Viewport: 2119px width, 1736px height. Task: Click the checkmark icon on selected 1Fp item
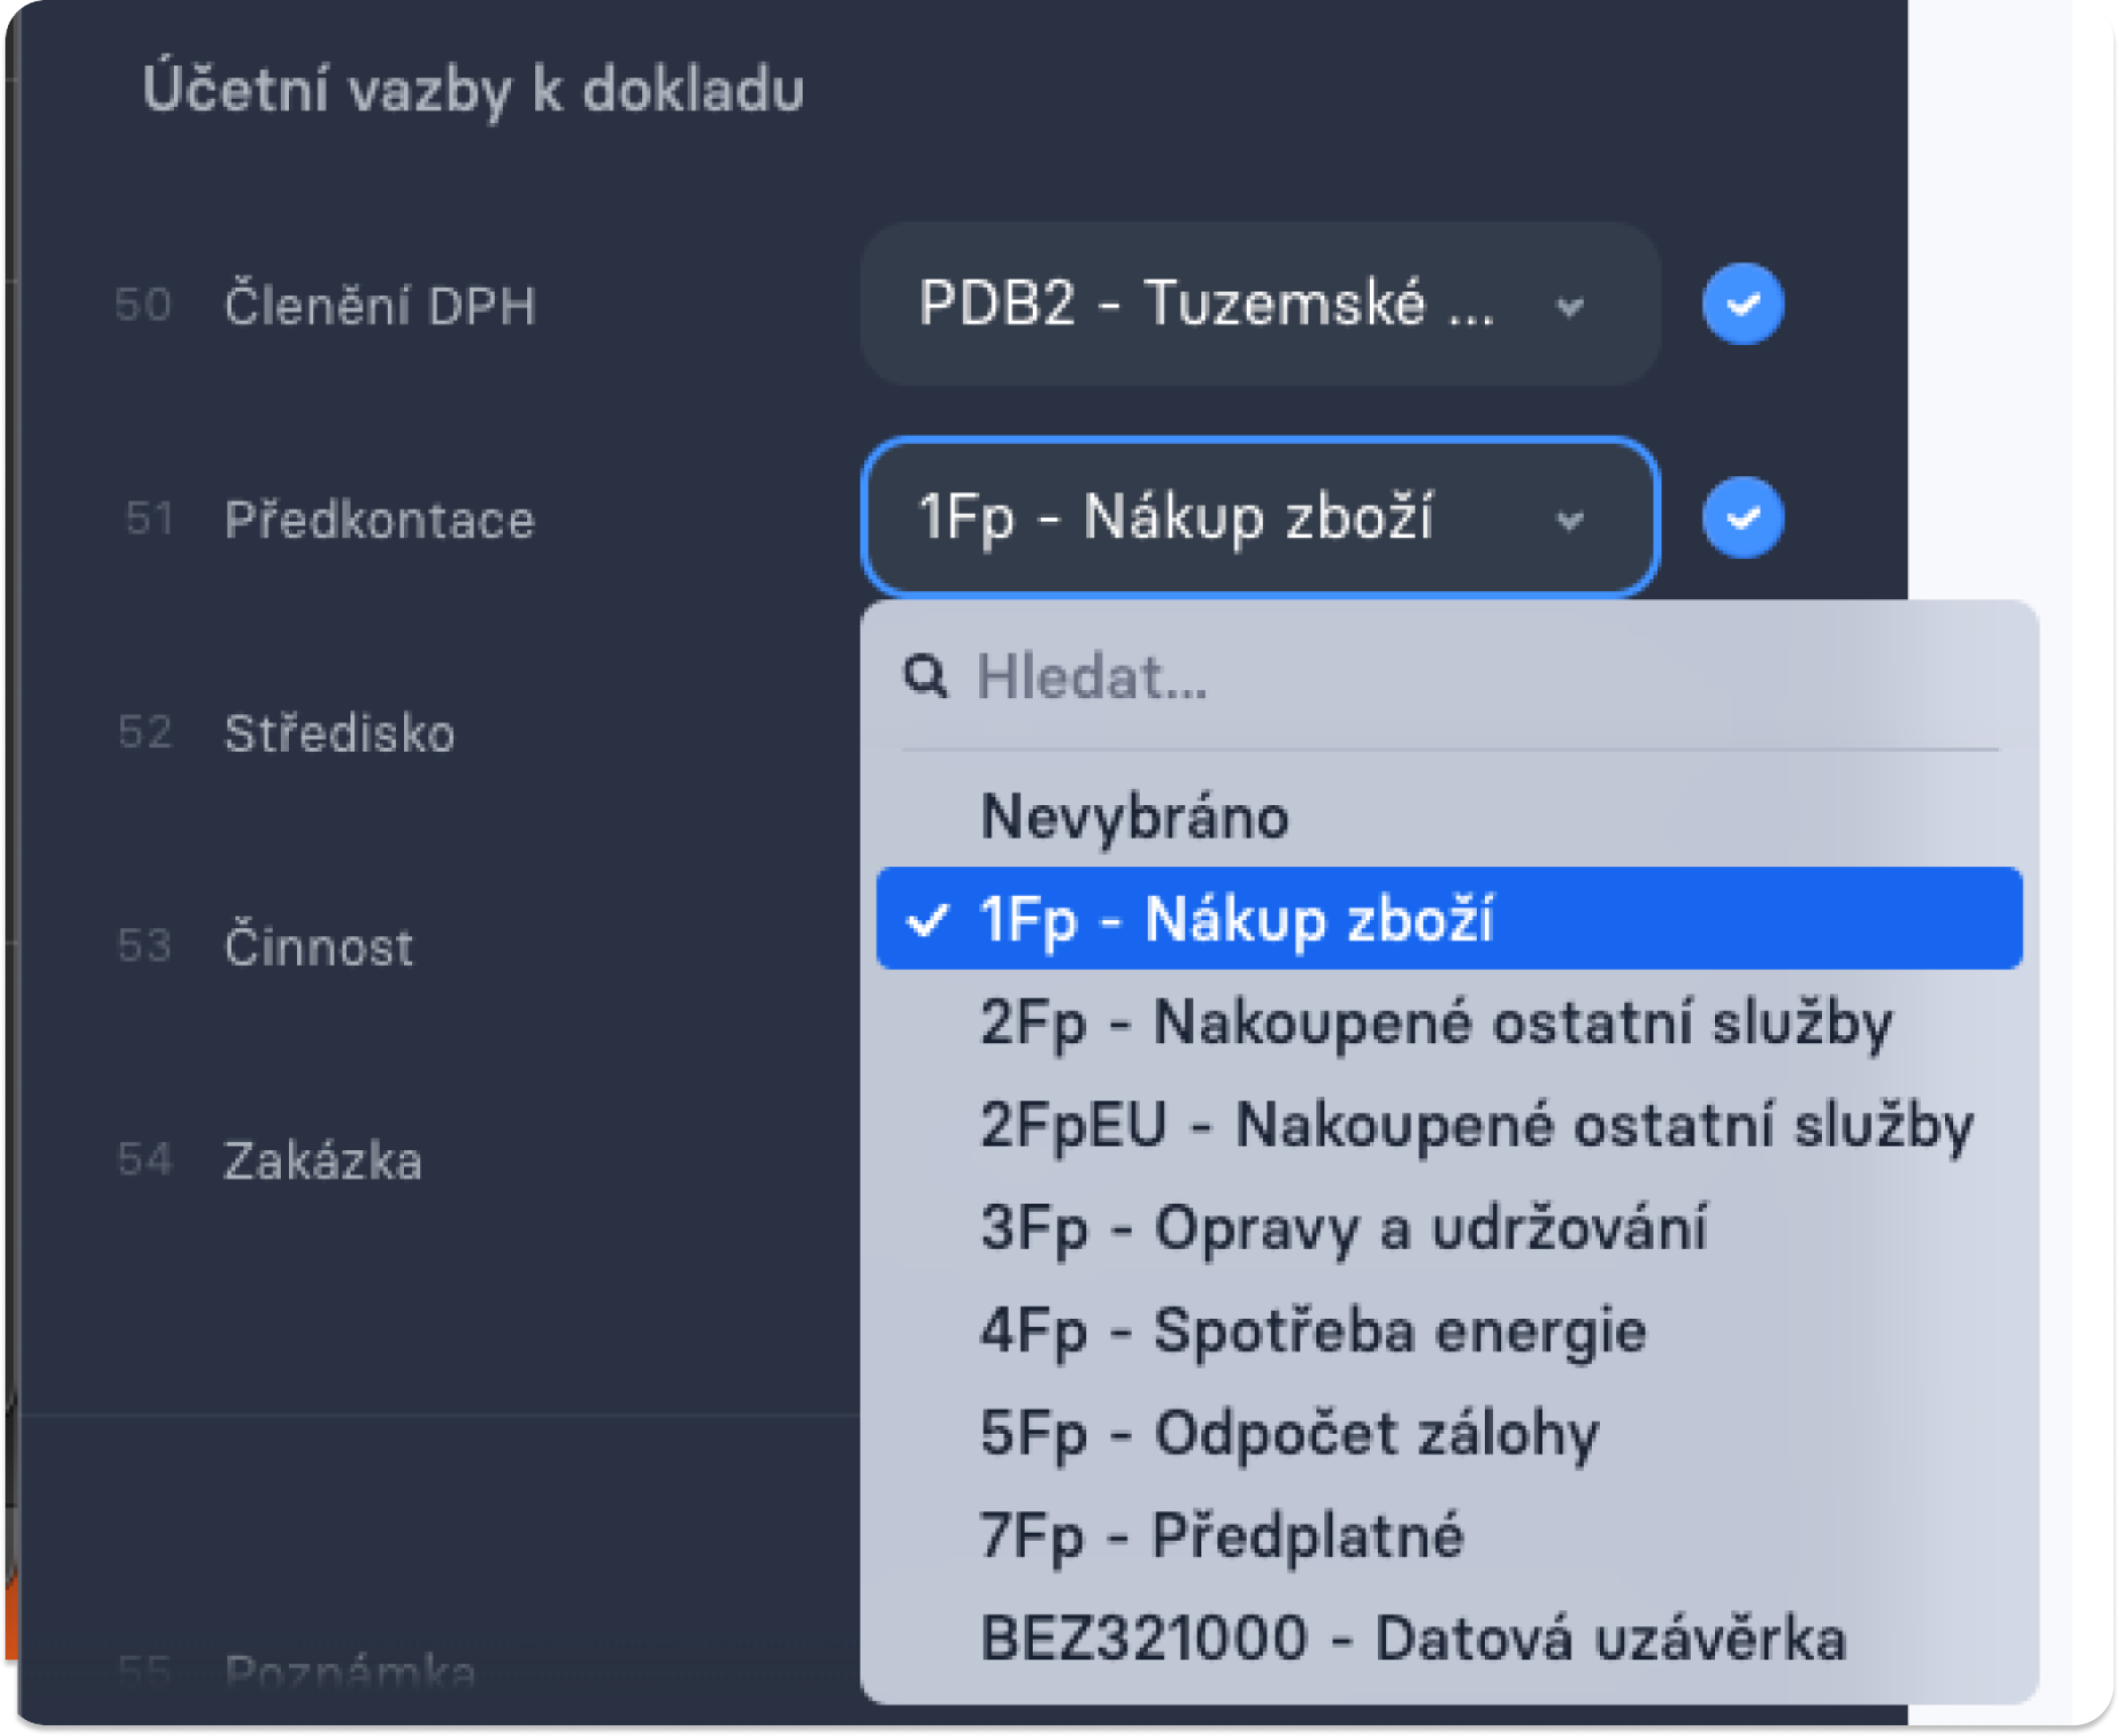point(926,920)
